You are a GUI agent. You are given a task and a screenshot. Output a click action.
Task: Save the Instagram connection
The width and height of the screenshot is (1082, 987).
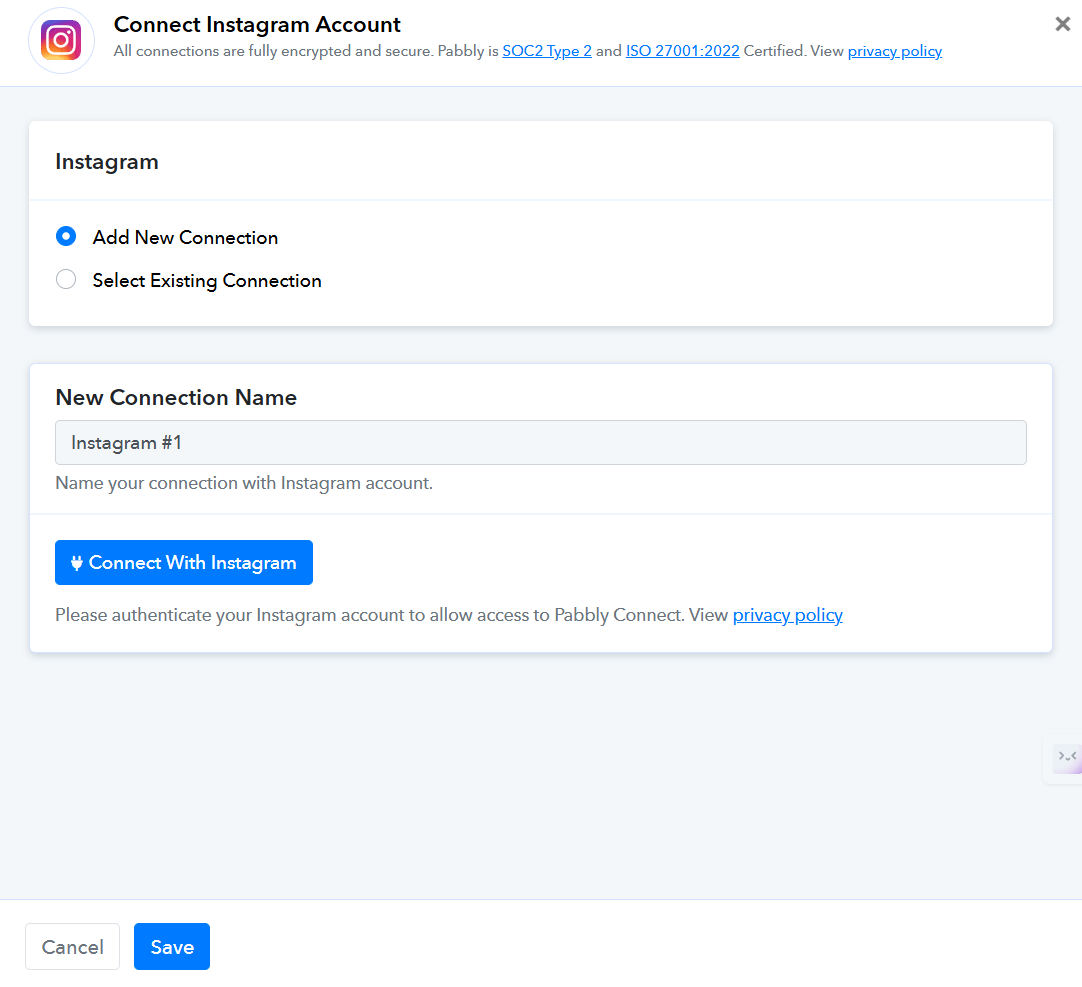click(172, 946)
